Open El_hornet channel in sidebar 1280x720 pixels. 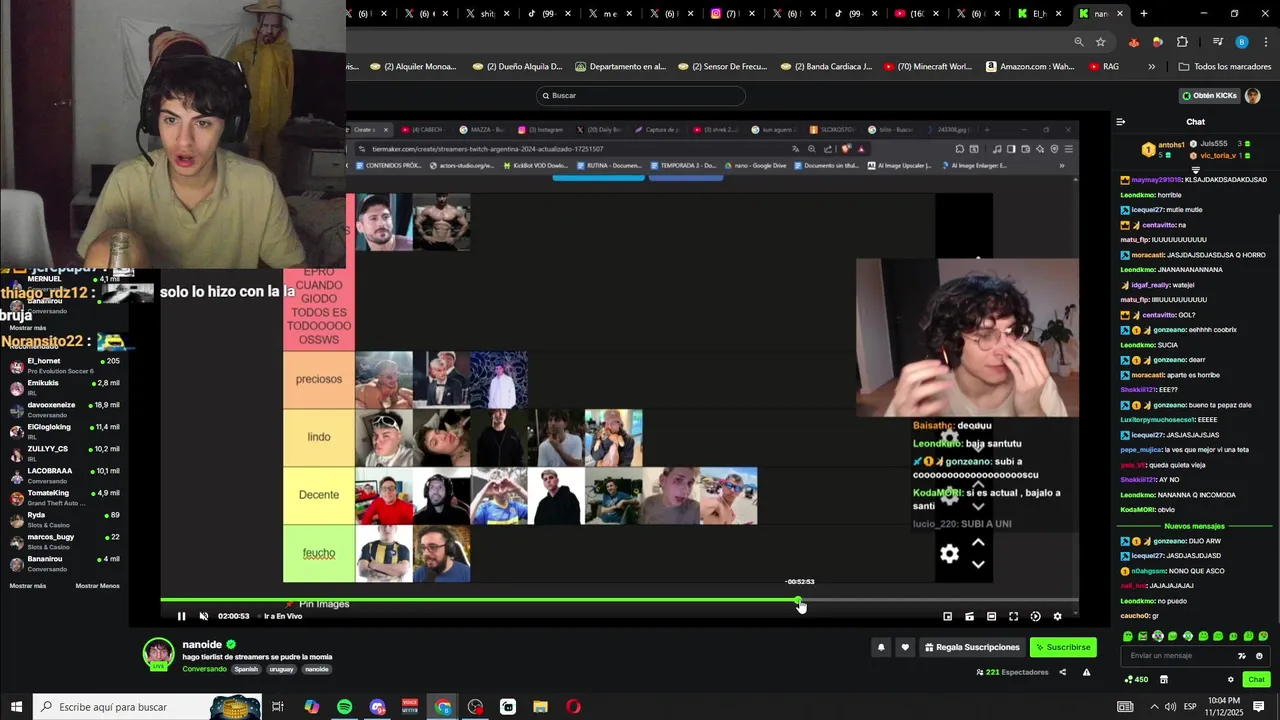65,365
